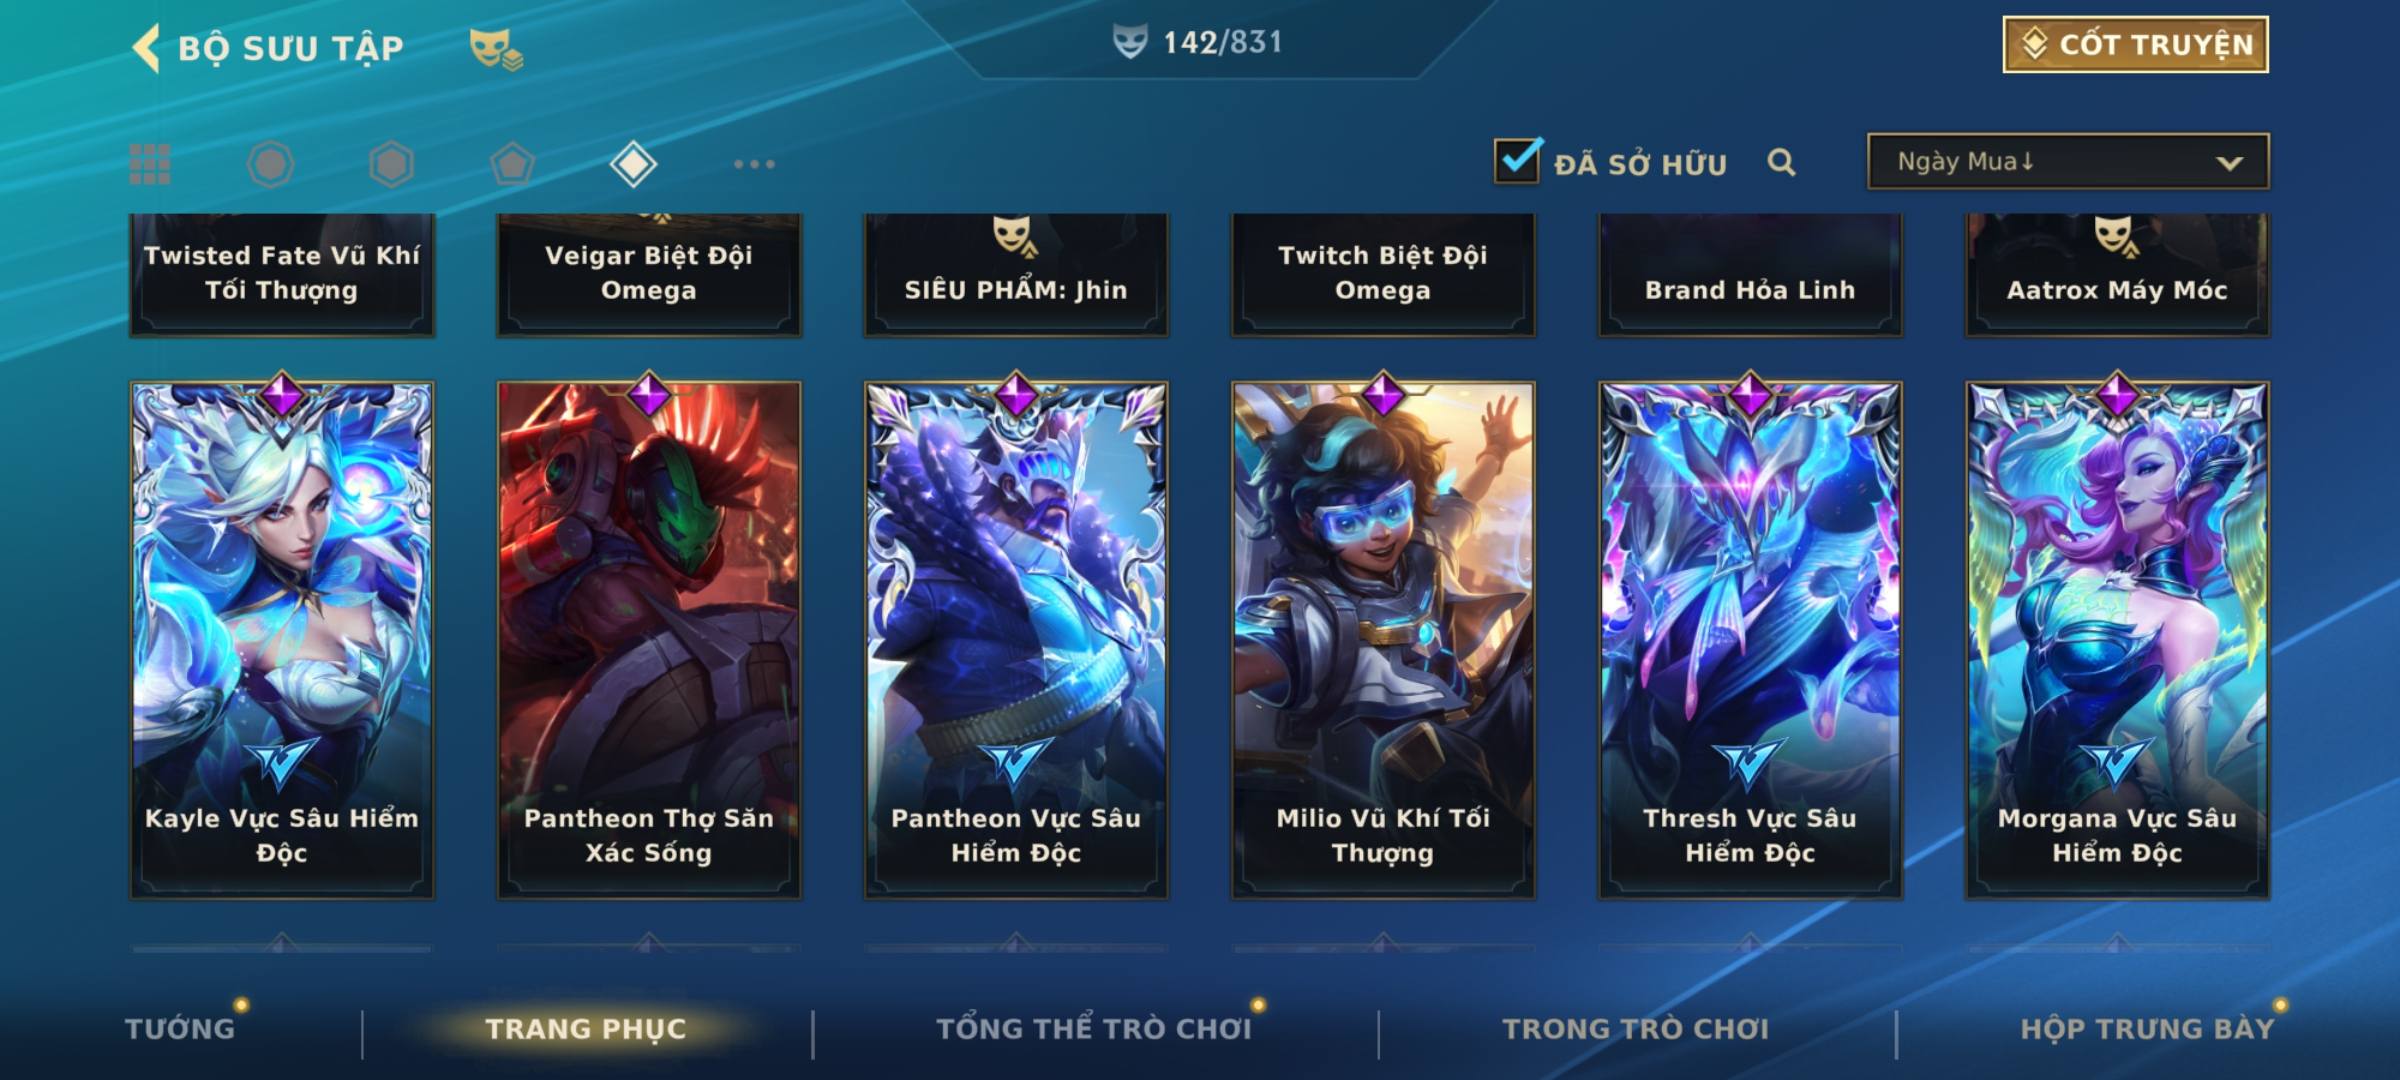The image size is (2400, 1080).
Task: Click the Cốt Truyện button
Action: pyautogui.click(x=2135, y=45)
